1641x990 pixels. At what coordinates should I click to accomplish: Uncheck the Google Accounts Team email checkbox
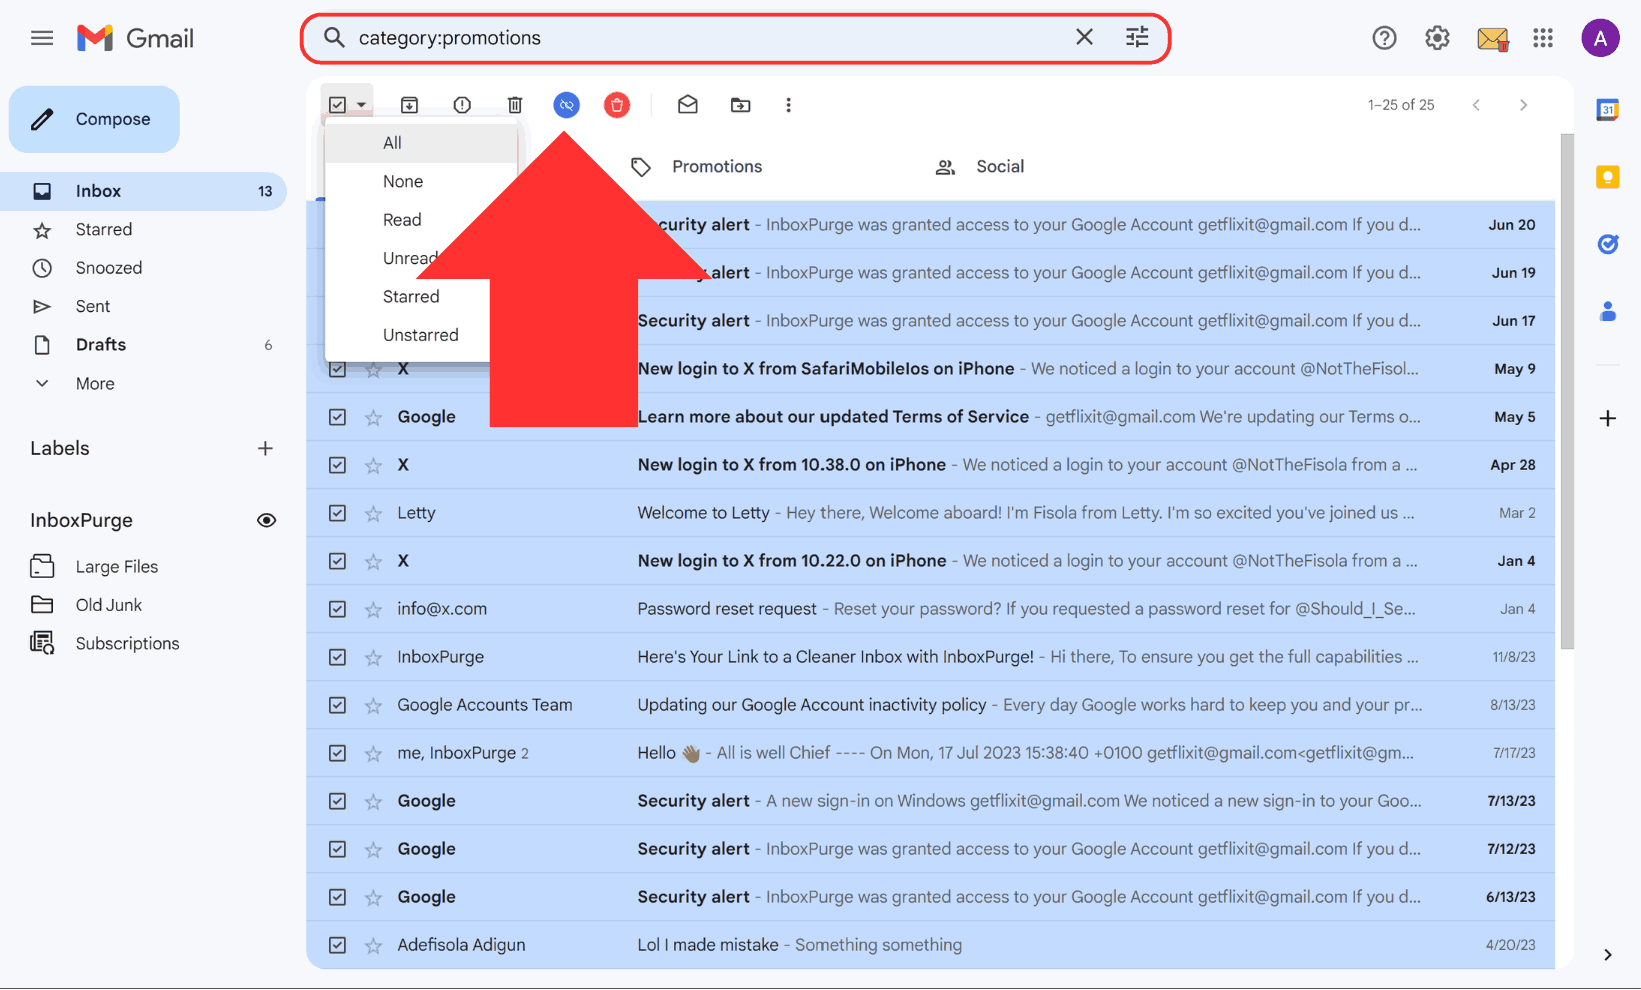pyautogui.click(x=338, y=705)
